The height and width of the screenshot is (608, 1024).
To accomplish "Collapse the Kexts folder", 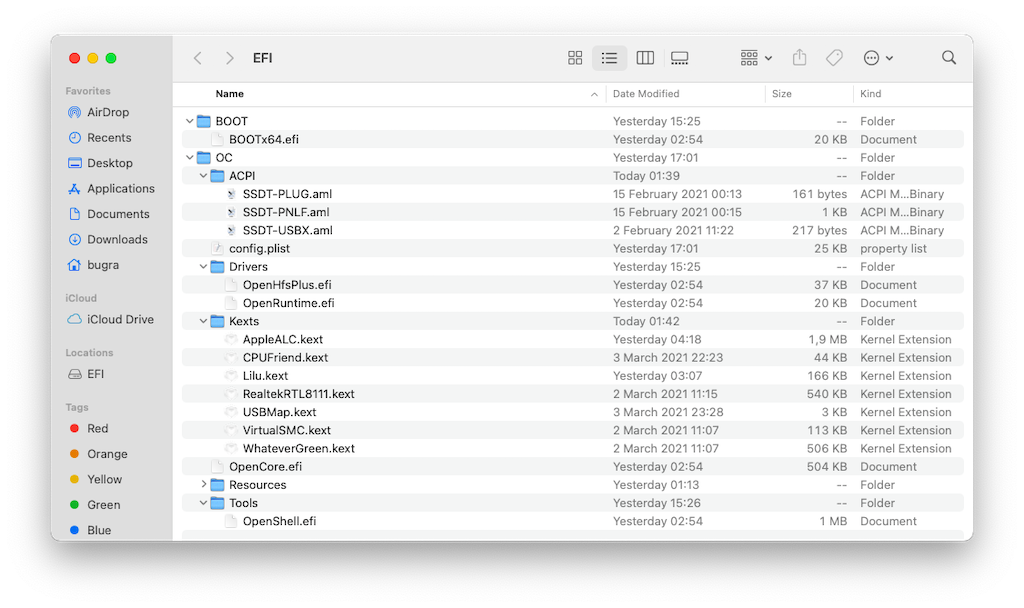I will coord(203,321).
